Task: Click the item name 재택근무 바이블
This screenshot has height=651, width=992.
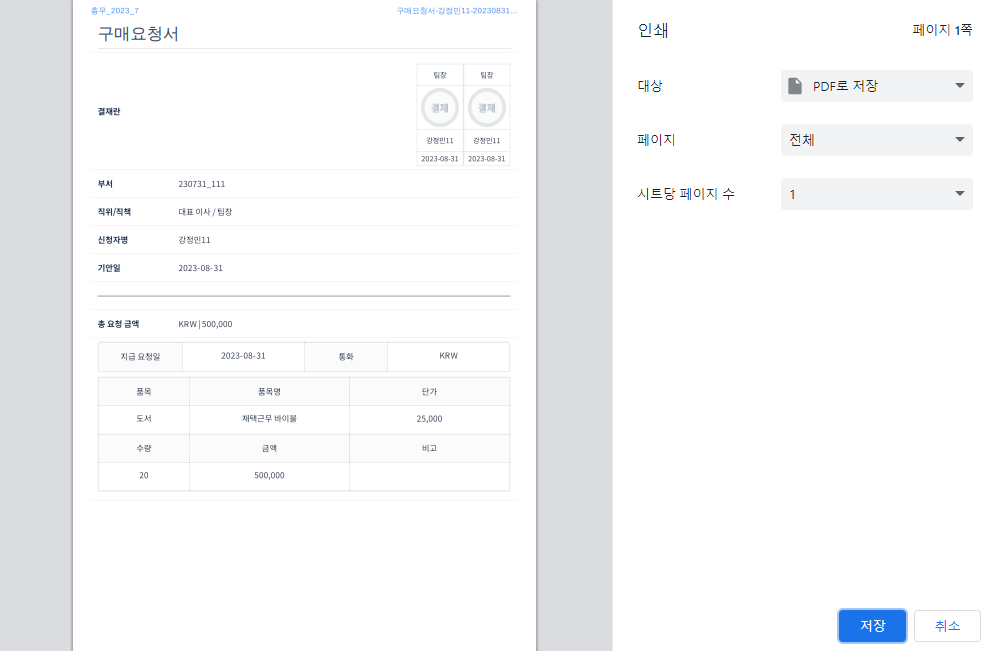Action: pos(270,419)
